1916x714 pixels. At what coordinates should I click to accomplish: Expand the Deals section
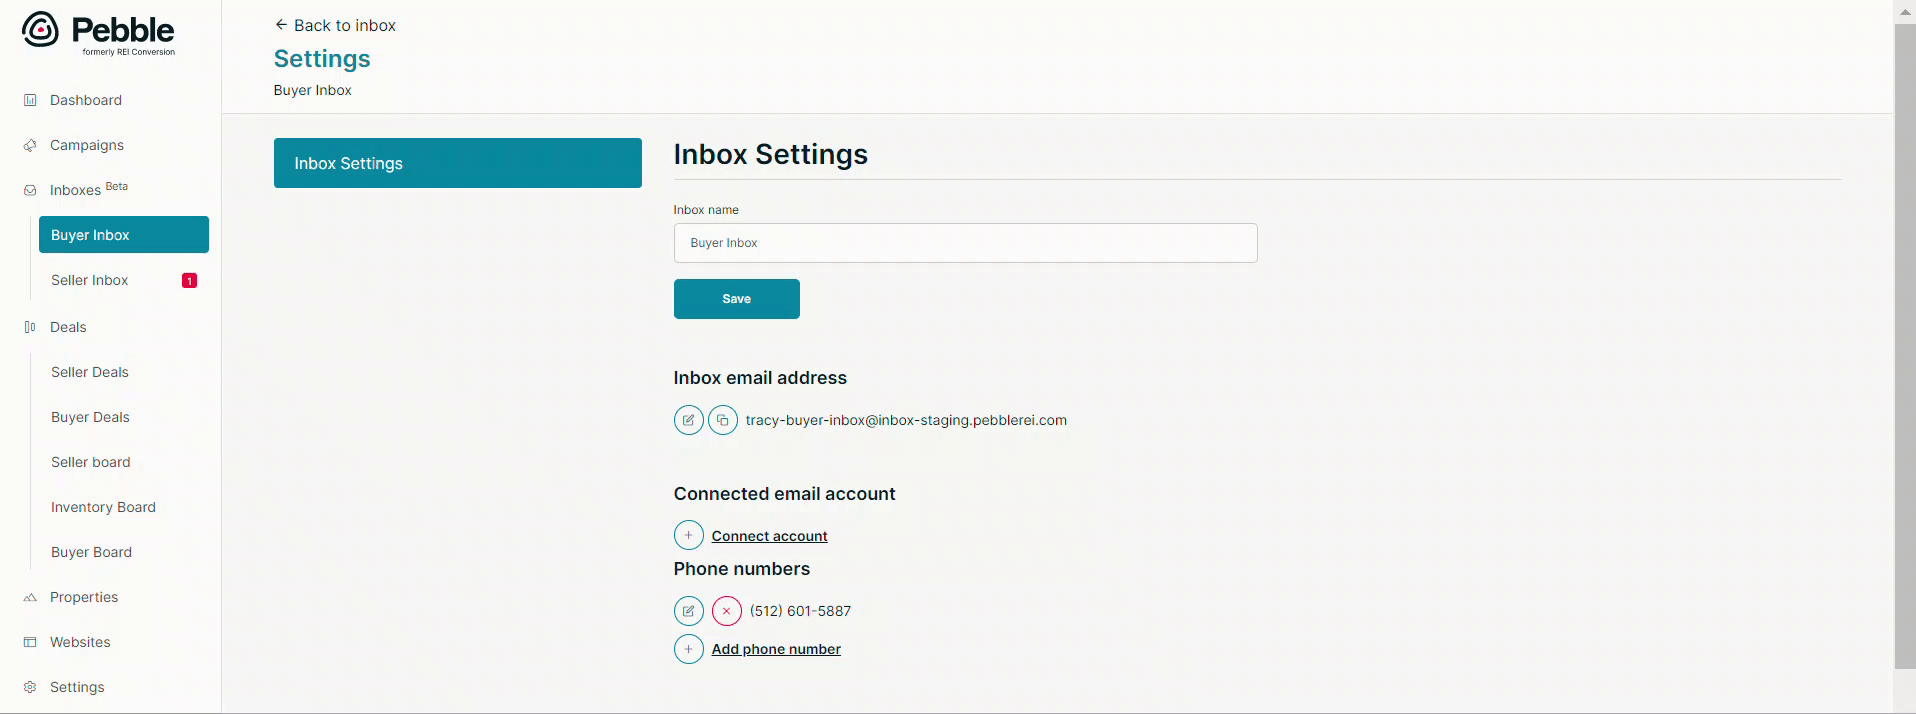pos(68,327)
